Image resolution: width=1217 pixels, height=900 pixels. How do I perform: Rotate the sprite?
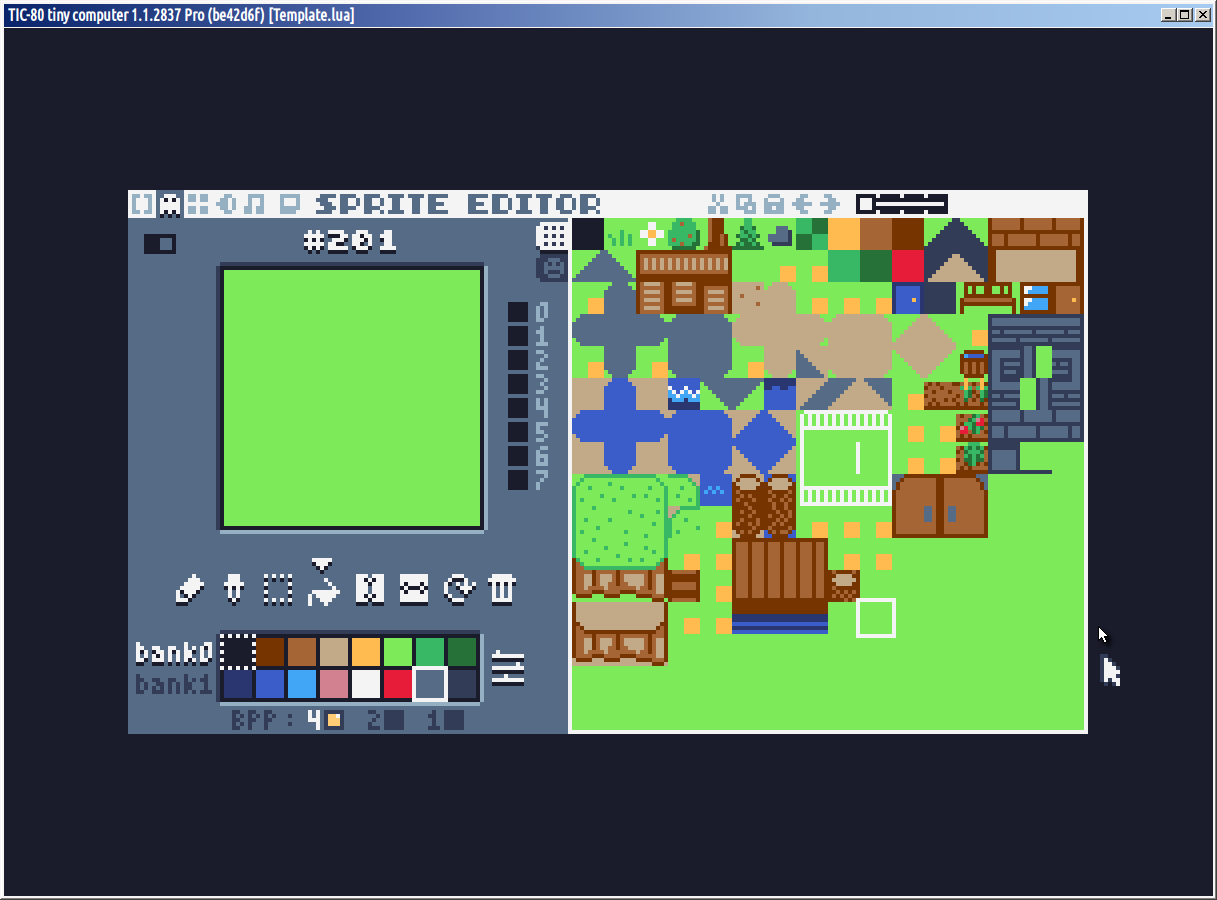click(458, 589)
